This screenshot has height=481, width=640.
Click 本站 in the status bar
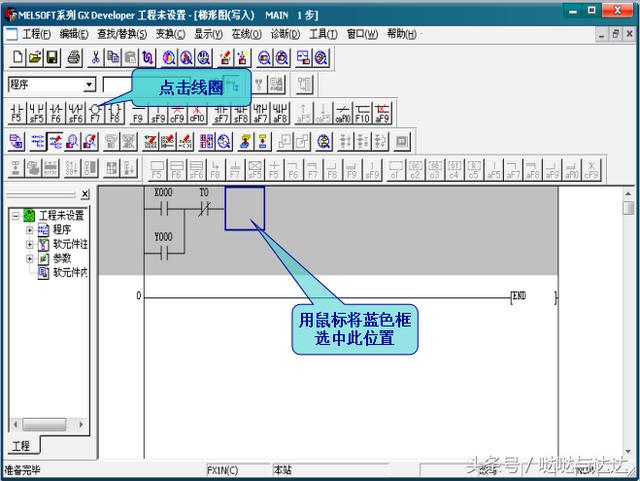click(x=282, y=470)
